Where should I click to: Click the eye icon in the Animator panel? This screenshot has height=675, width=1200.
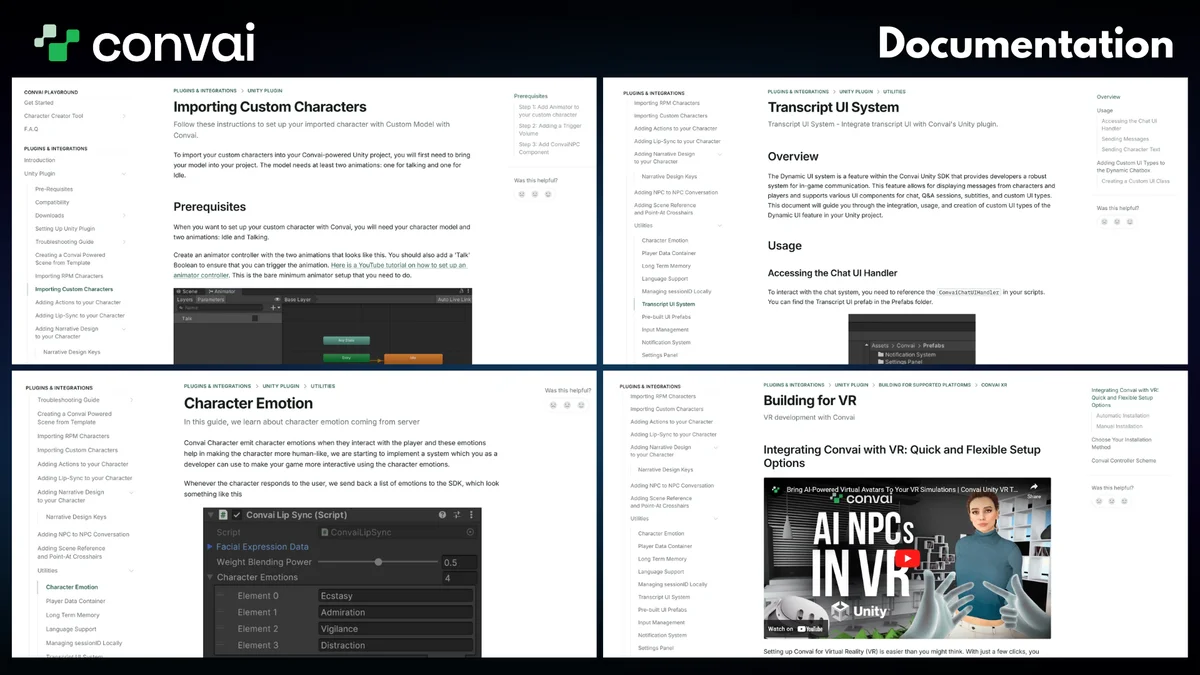(279, 299)
